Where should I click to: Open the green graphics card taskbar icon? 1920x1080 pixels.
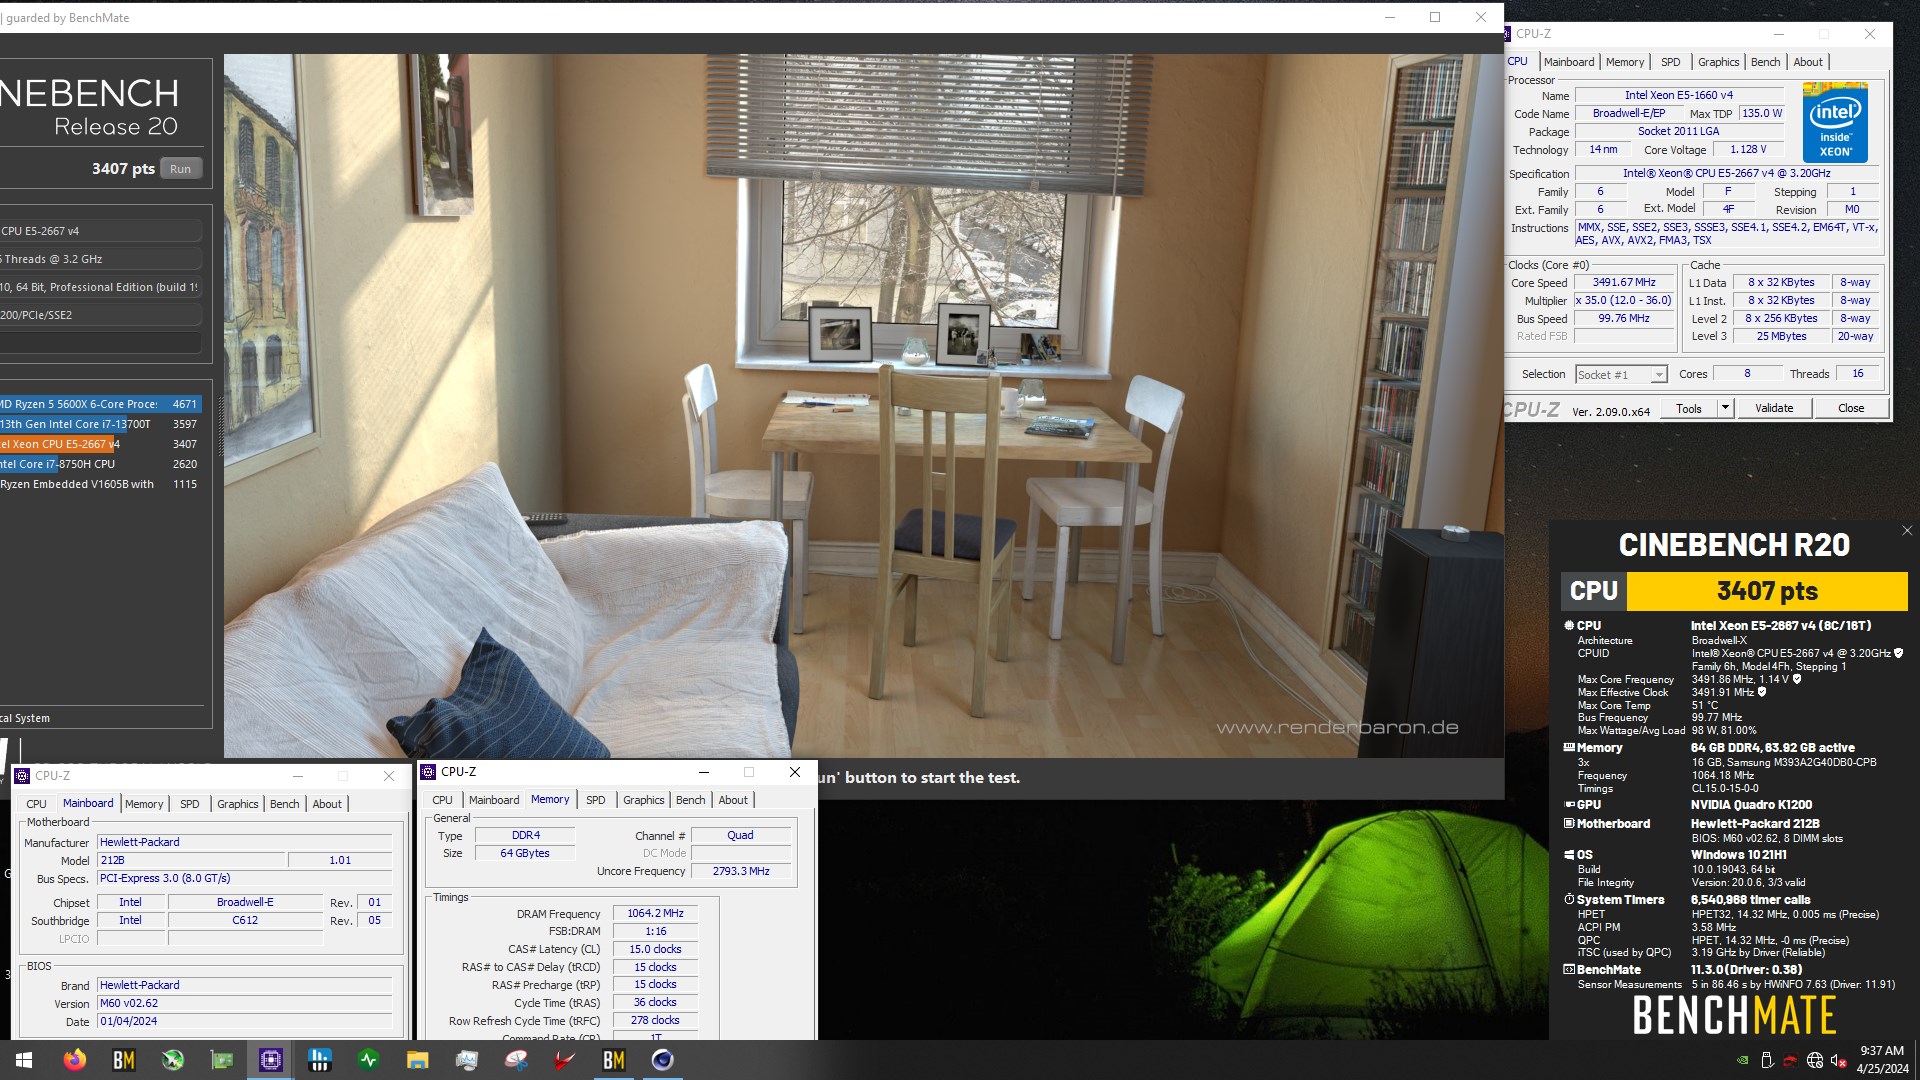pos(221,1060)
